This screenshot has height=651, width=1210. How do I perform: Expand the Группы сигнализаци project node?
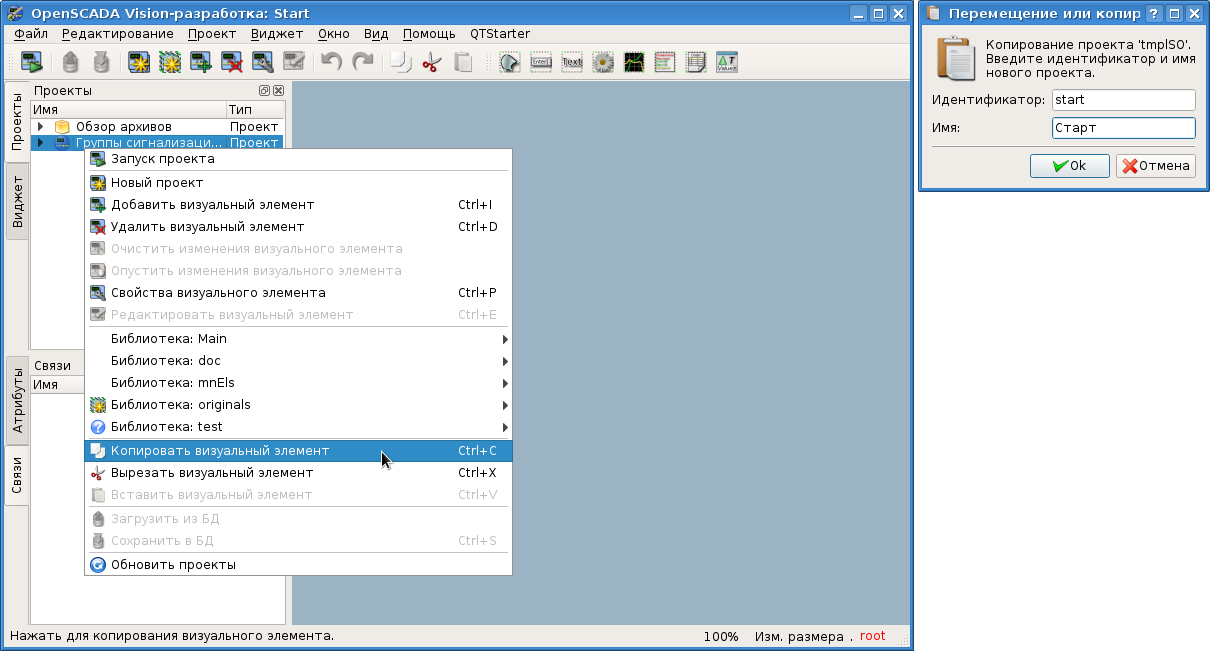[x=41, y=143]
